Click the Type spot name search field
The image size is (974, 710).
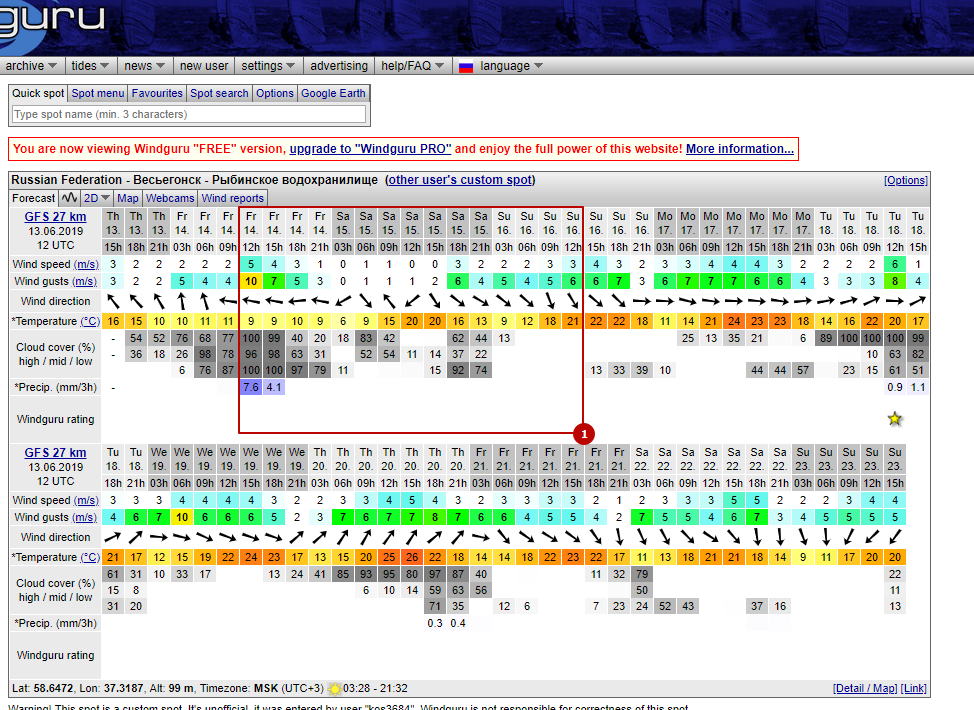(188, 114)
